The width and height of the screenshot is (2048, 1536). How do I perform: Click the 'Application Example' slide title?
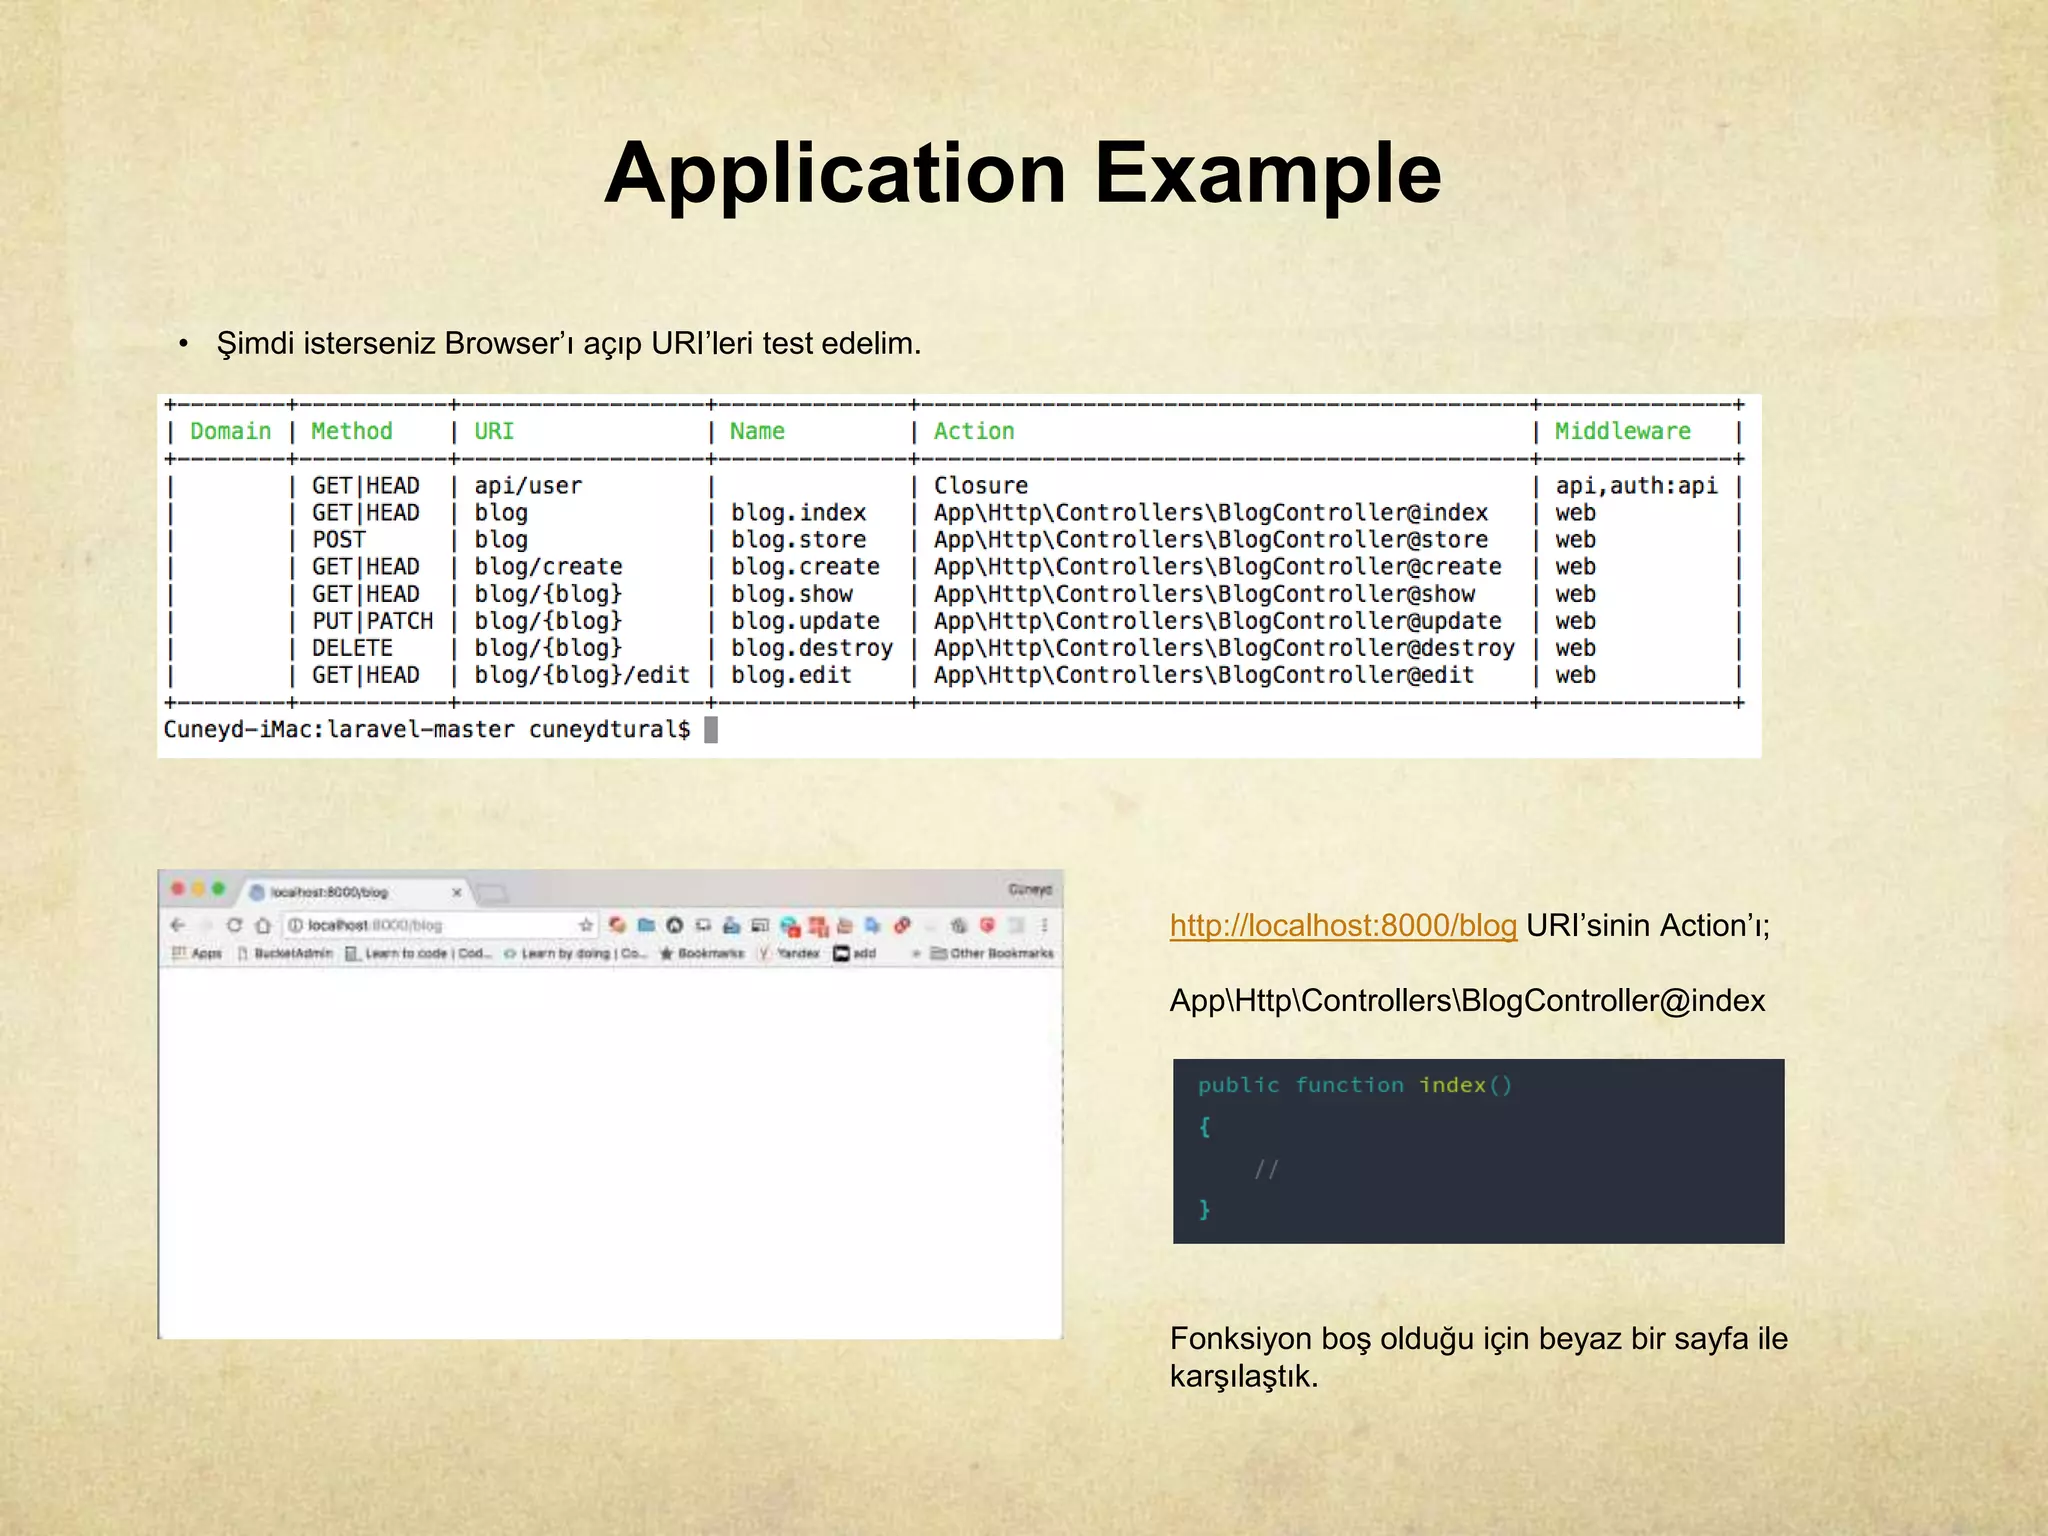[1023, 173]
